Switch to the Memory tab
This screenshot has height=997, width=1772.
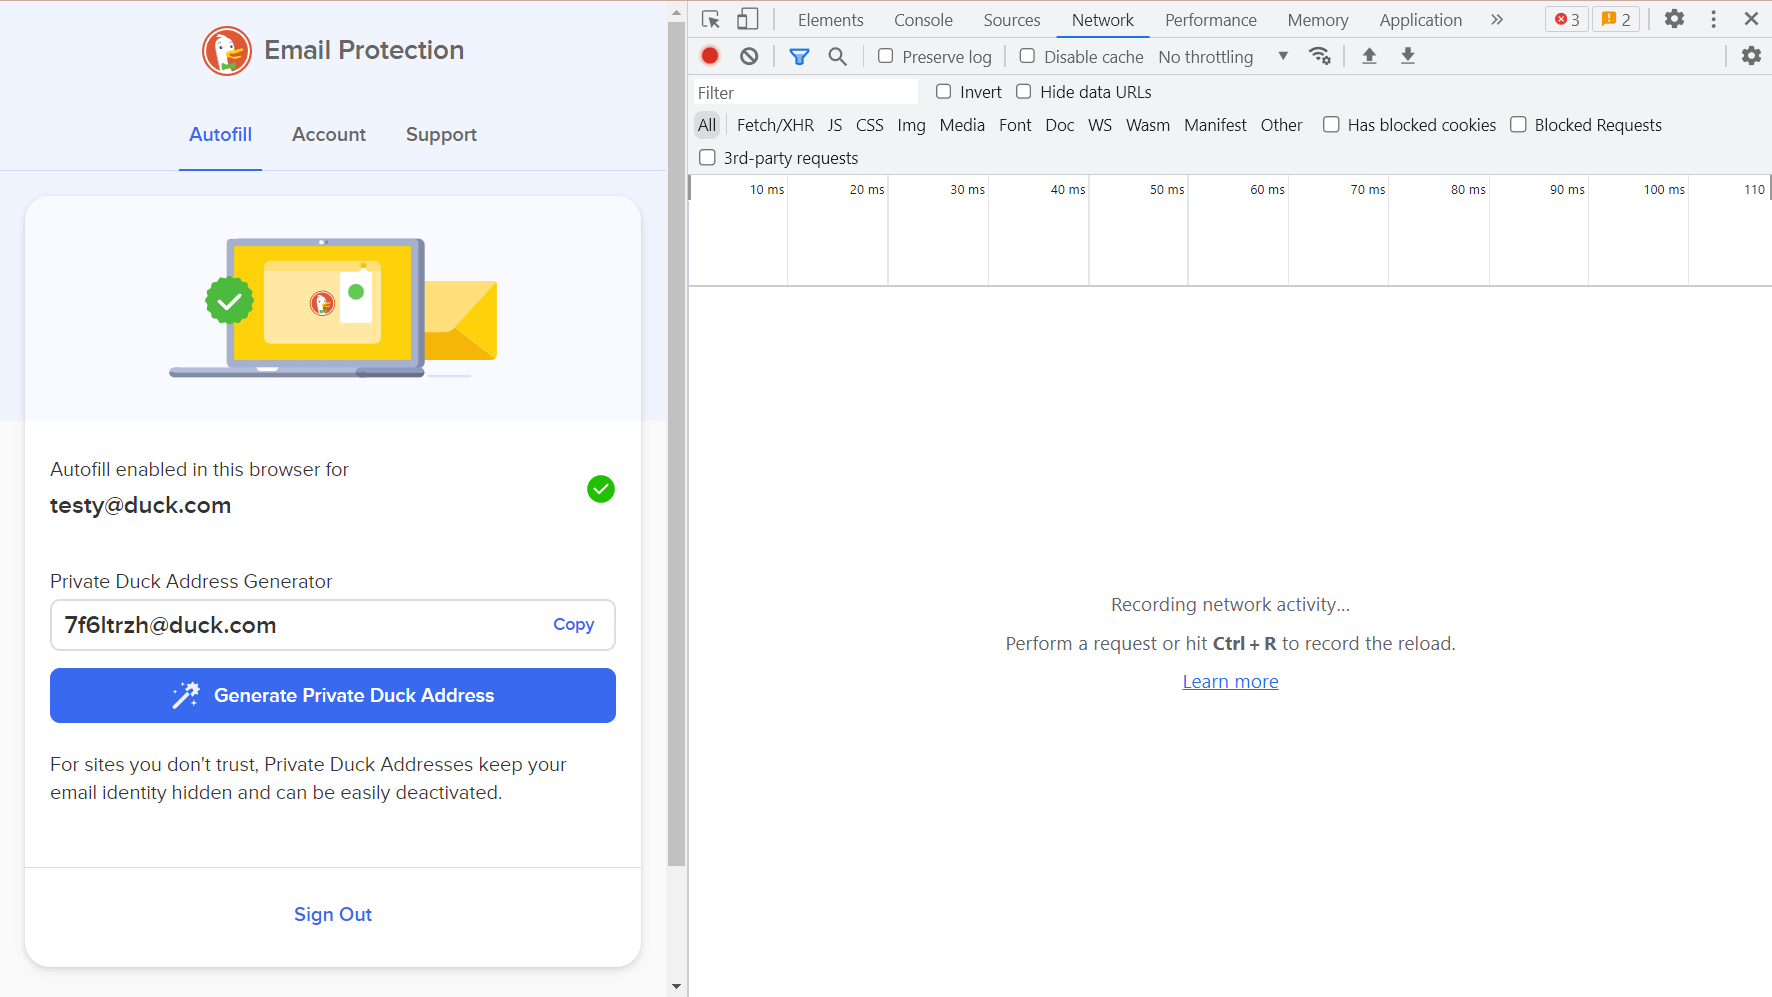(1317, 20)
